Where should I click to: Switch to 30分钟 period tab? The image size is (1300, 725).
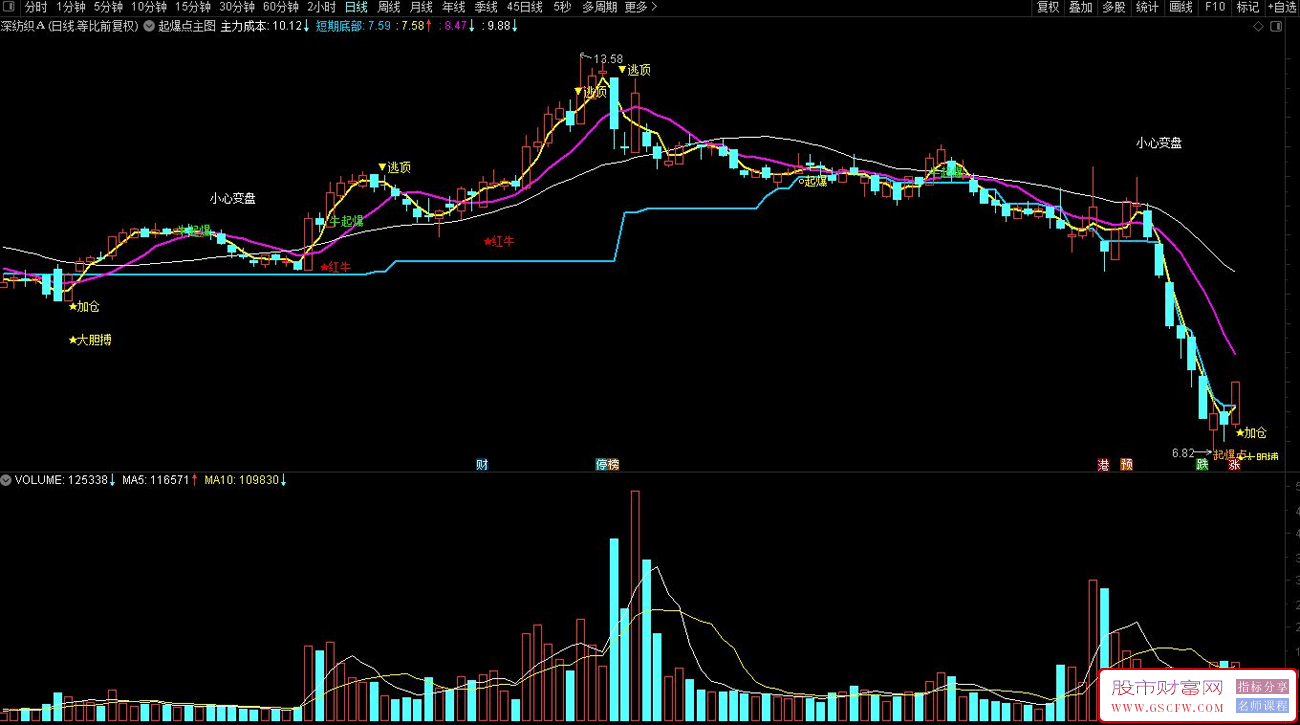237,7
